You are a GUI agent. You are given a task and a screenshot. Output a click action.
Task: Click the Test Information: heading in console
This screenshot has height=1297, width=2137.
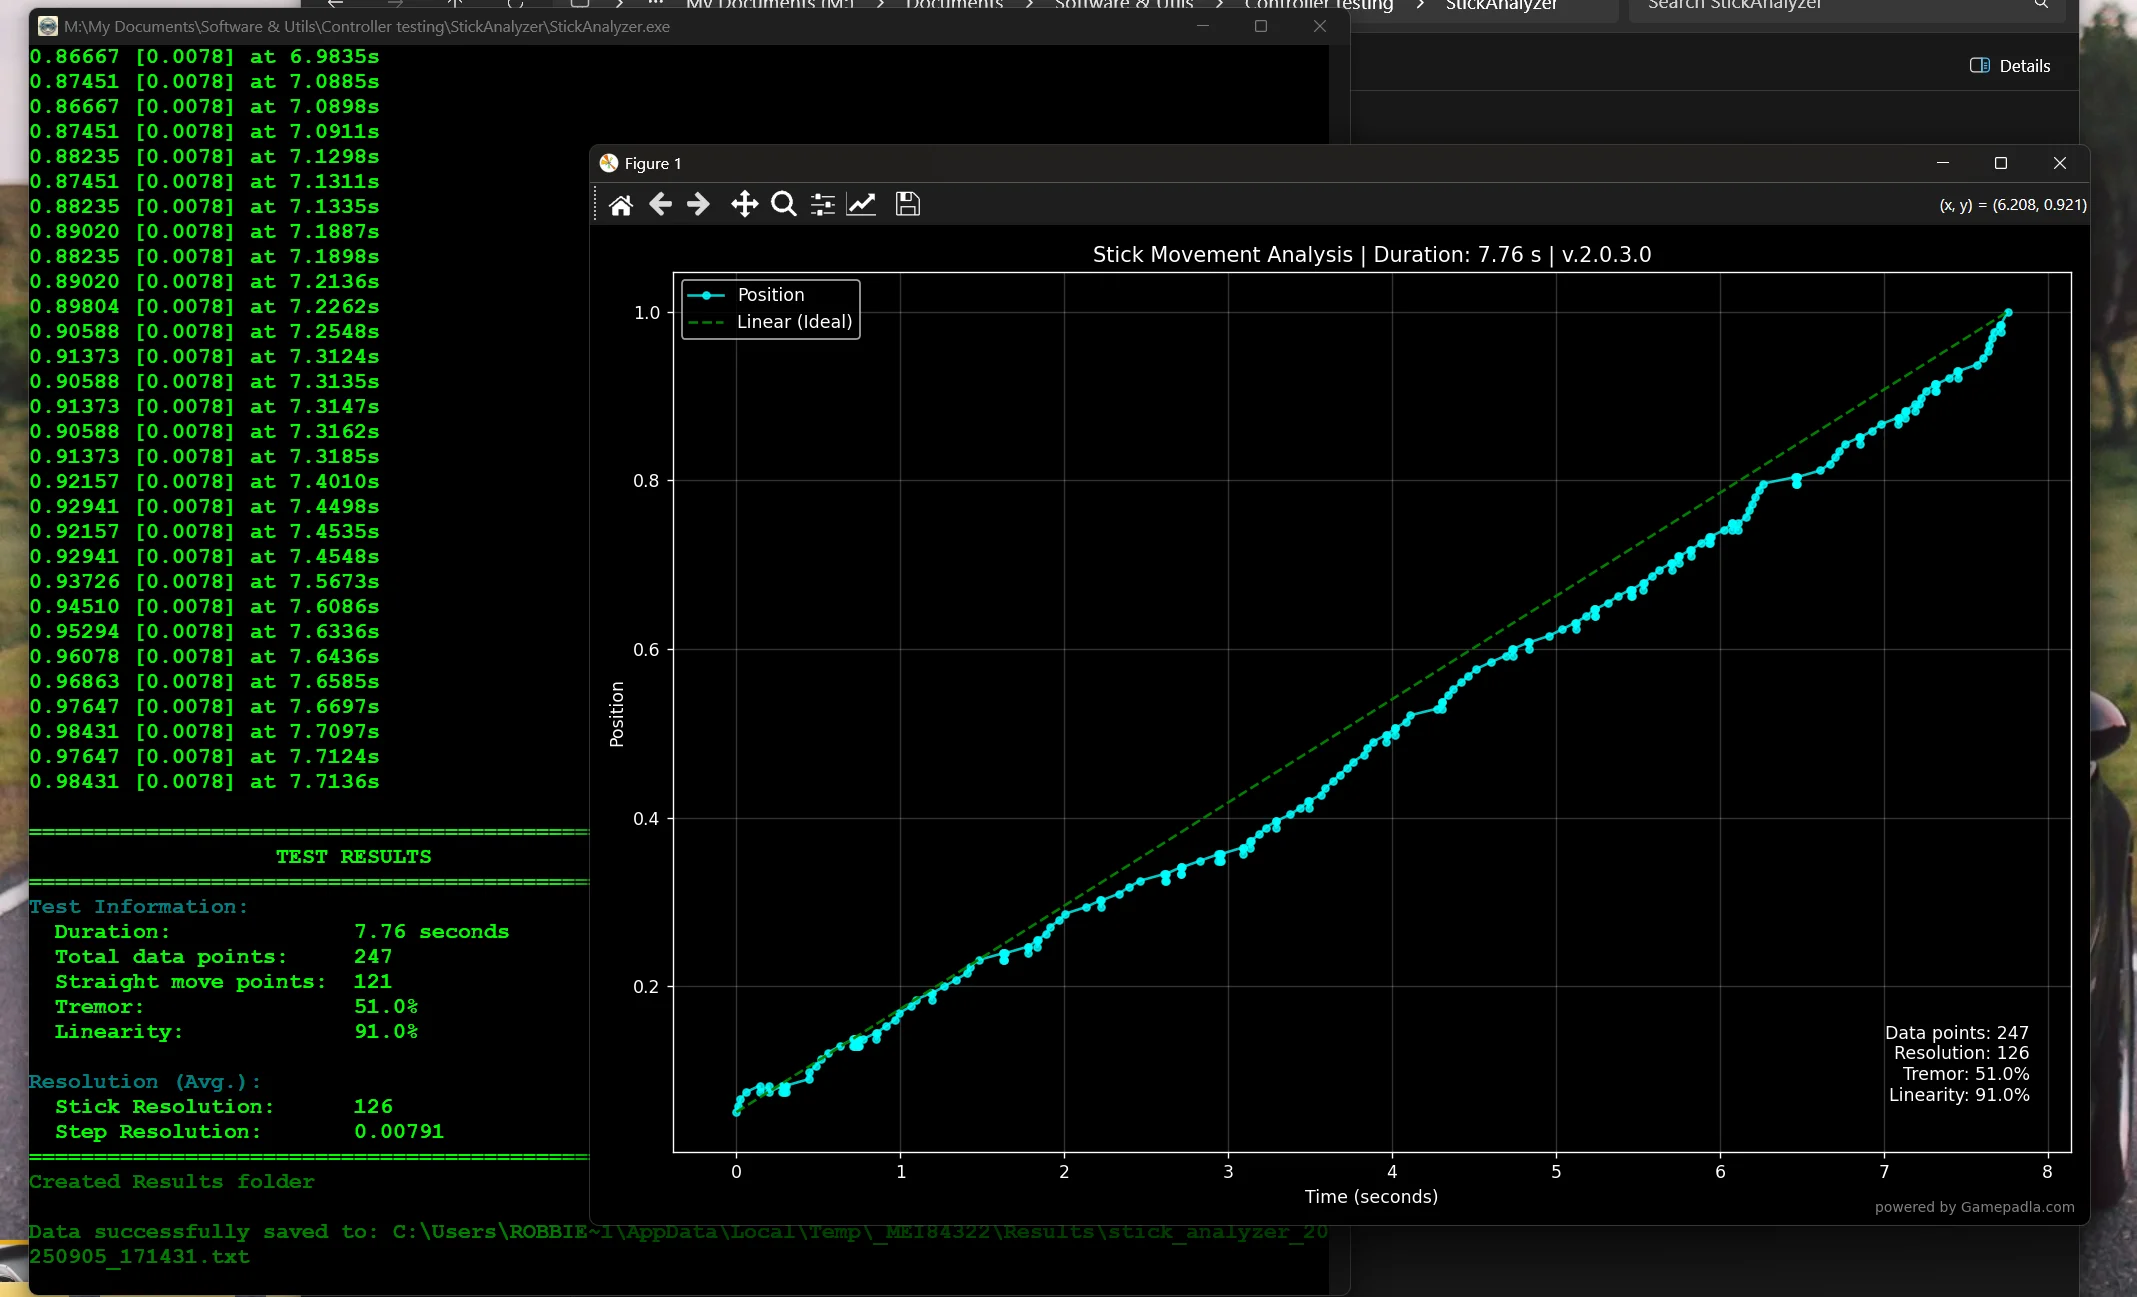[x=138, y=907]
